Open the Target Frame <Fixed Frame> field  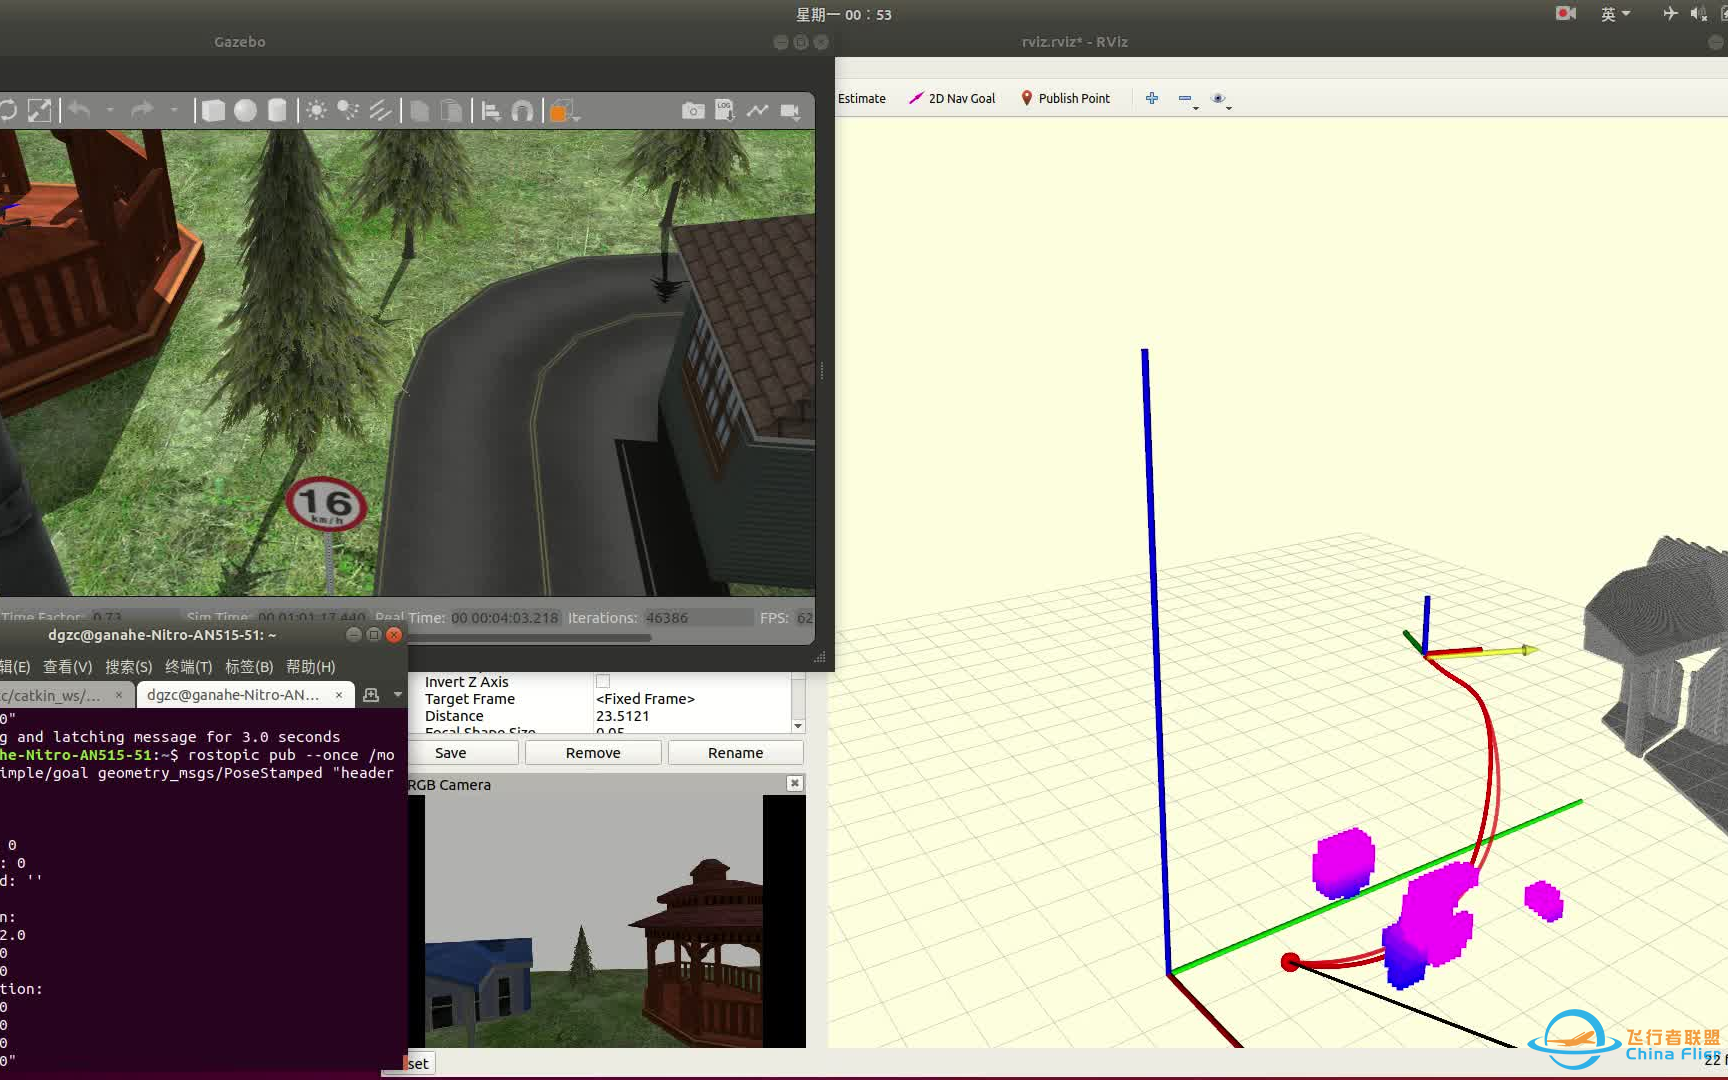691,699
